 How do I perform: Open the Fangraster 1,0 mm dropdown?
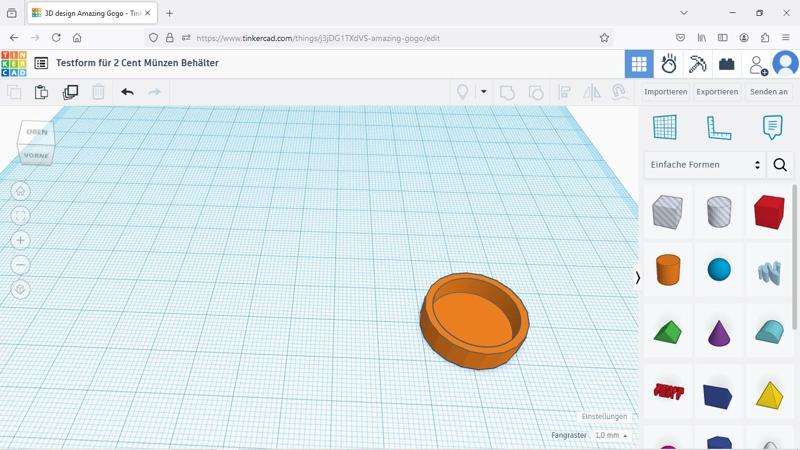(611, 435)
